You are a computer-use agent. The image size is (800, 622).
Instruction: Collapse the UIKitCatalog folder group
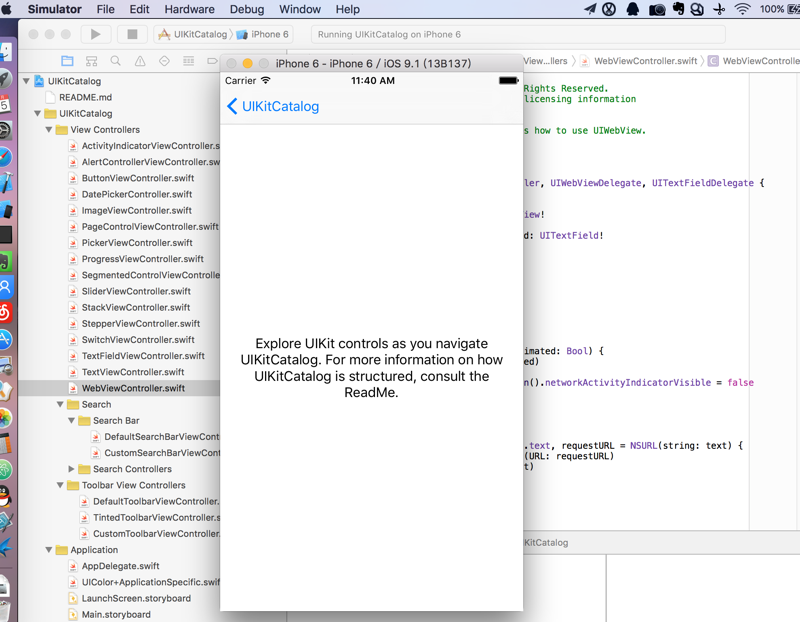click(x=37, y=113)
